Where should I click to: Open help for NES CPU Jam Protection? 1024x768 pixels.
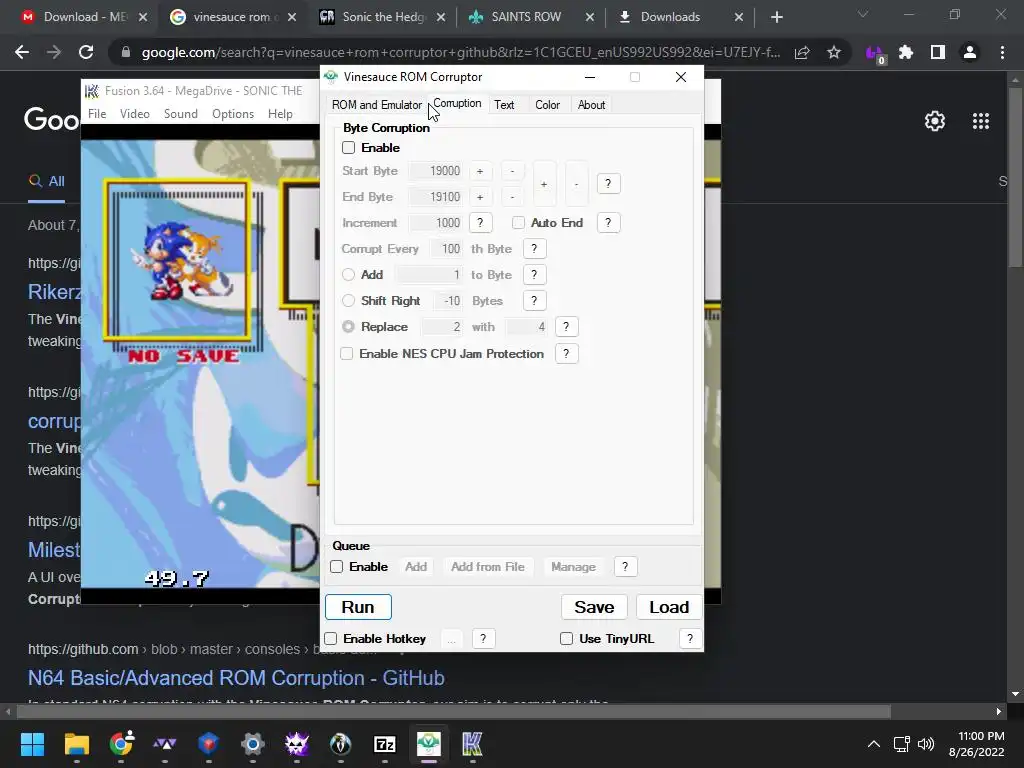[566, 353]
